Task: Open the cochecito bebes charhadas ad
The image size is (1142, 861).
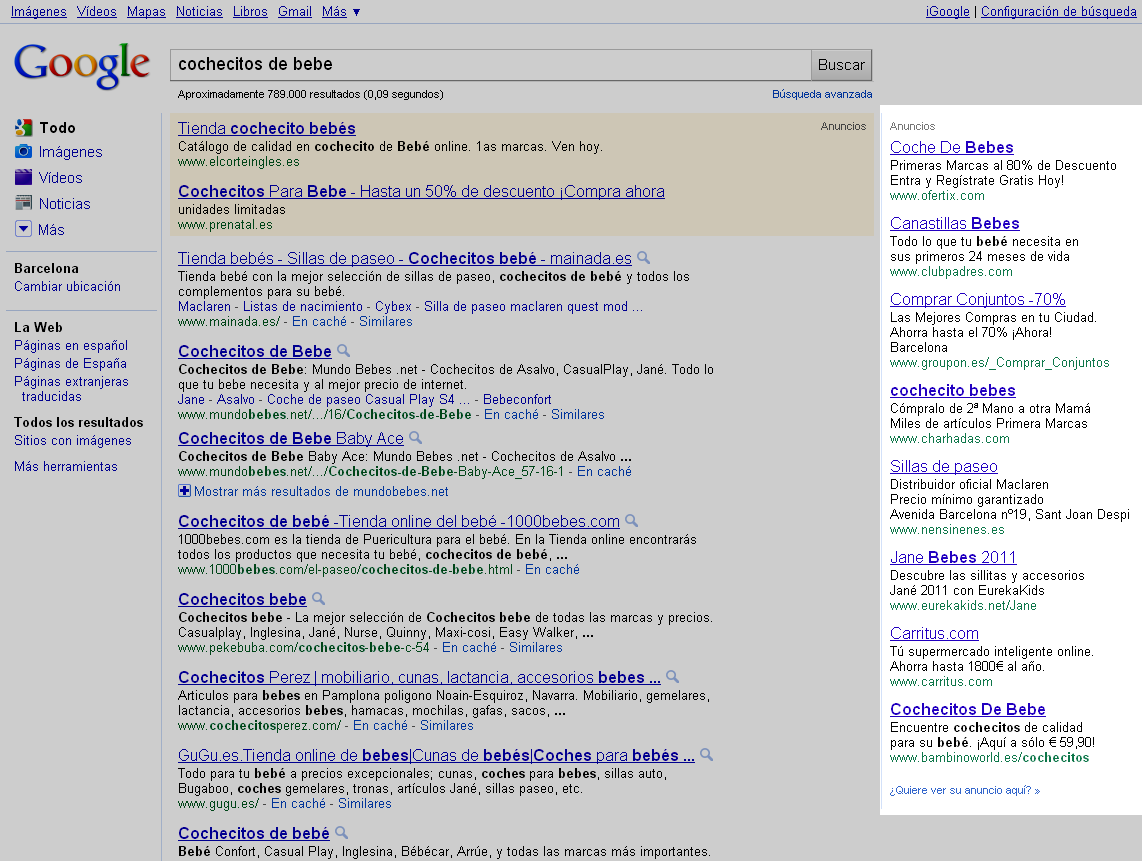Action: tap(953, 390)
